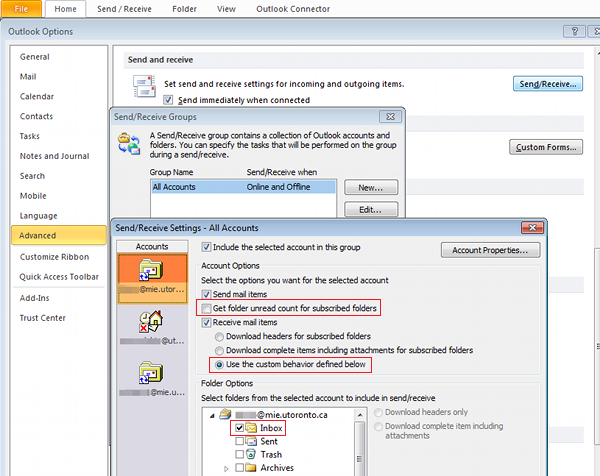Click the Edit... button in Send/Receive Groups
The width and height of the screenshot is (600, 476).
[x=371, y=210]
